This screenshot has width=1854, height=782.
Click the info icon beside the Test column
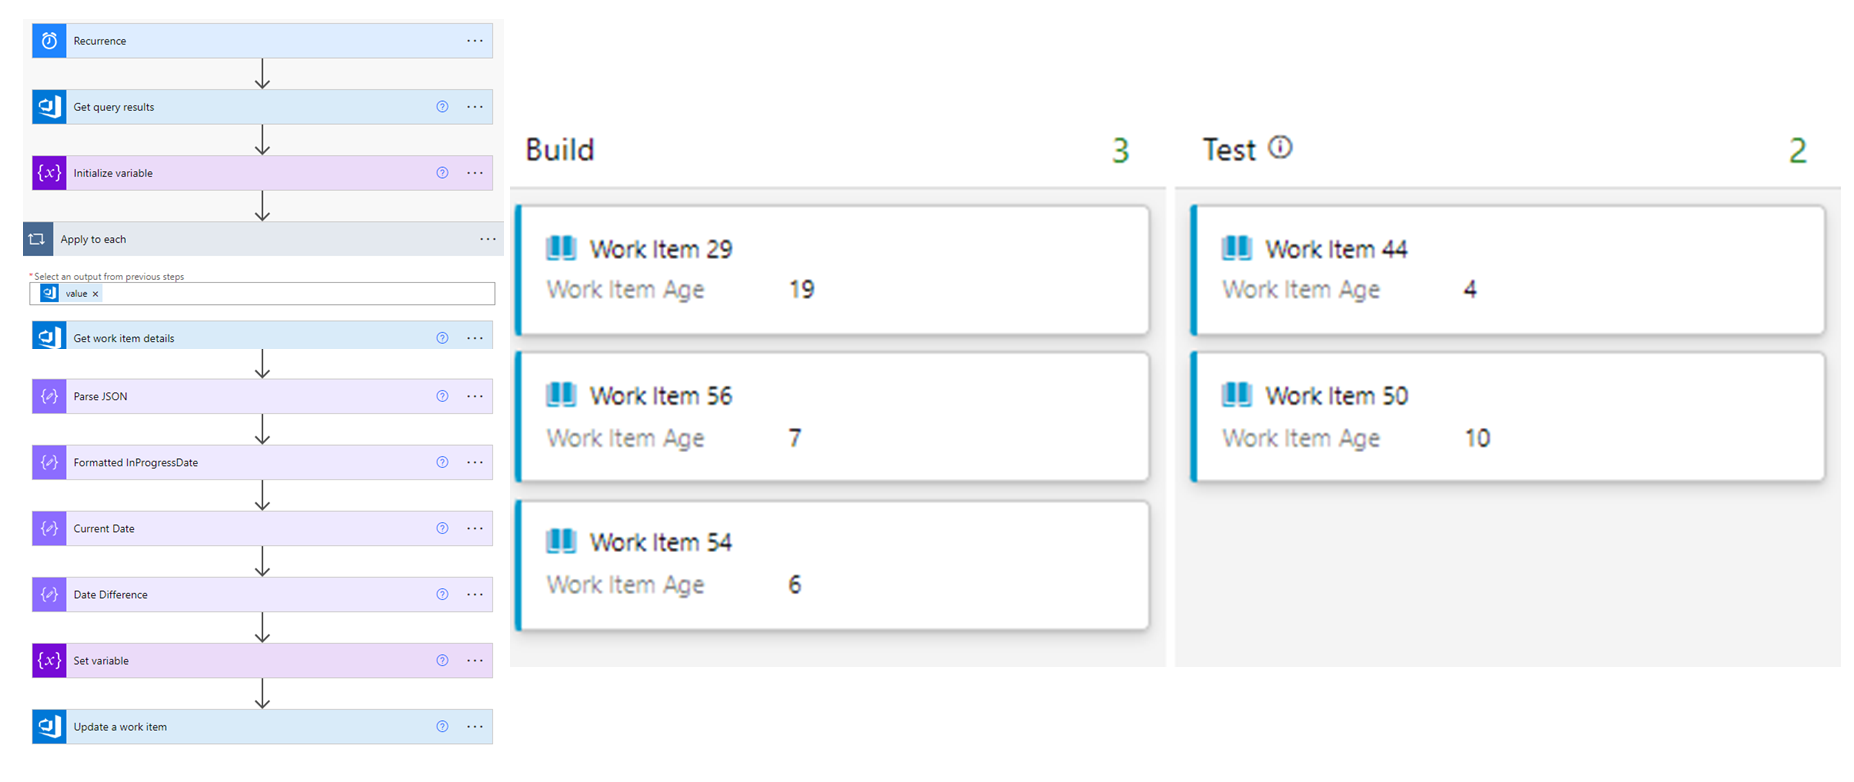coord(1280,148)
